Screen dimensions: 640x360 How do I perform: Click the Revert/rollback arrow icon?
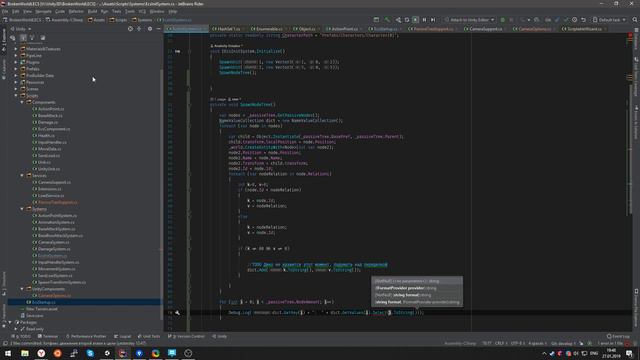click(583, 20)
